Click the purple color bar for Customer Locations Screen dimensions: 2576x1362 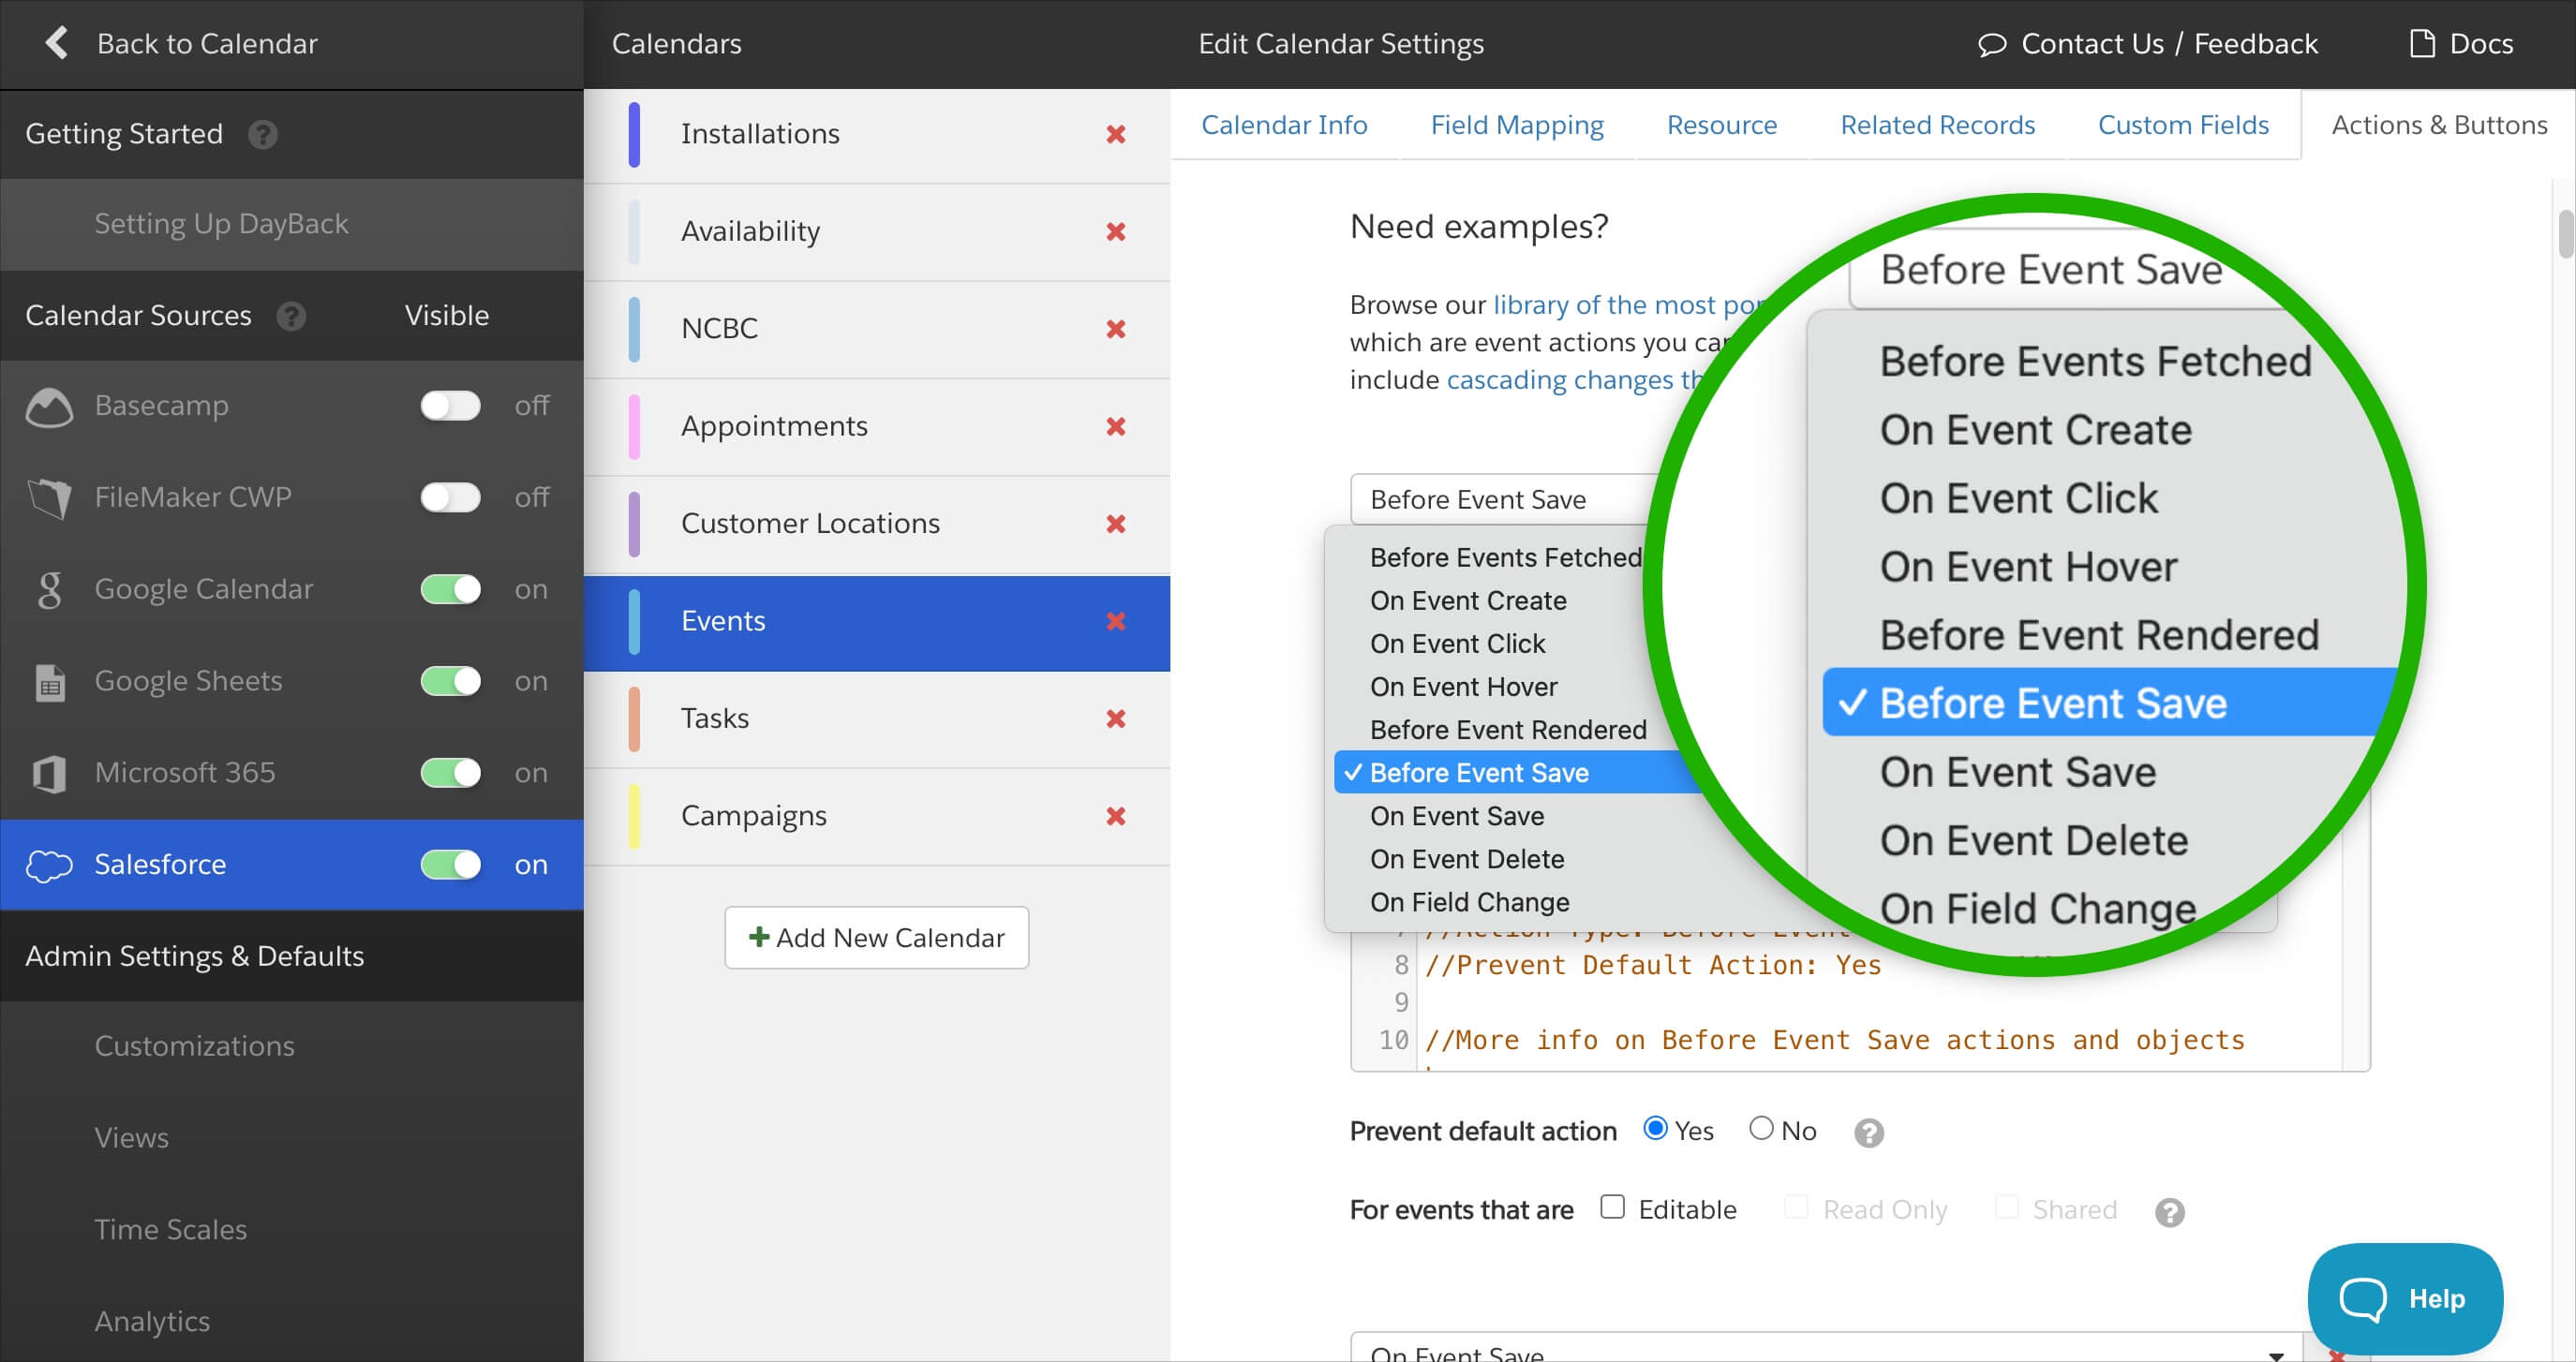[x=634, y=524]
